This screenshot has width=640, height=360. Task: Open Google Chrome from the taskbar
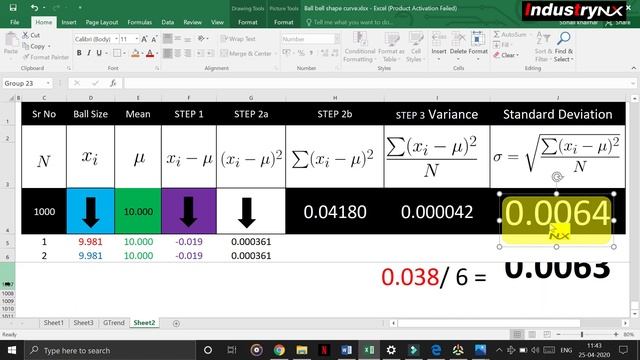[x=279, y=350]
